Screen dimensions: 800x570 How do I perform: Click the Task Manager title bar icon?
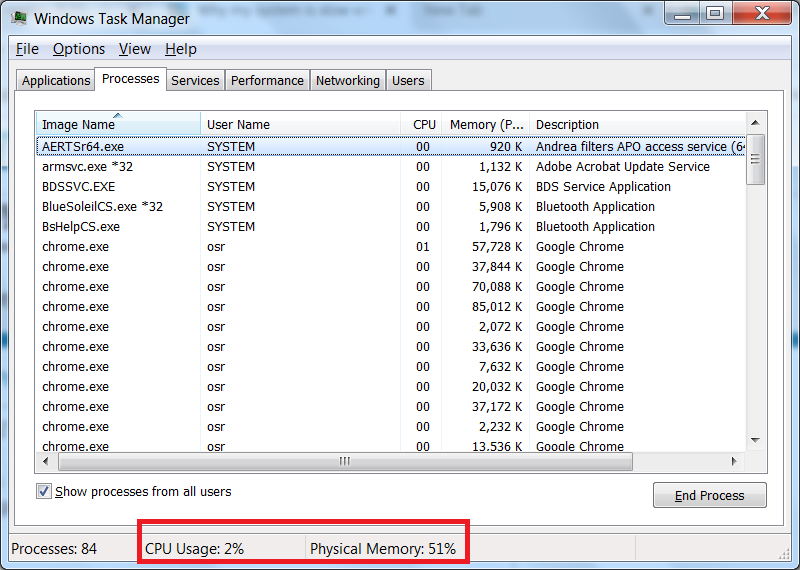tap(19, 18)
